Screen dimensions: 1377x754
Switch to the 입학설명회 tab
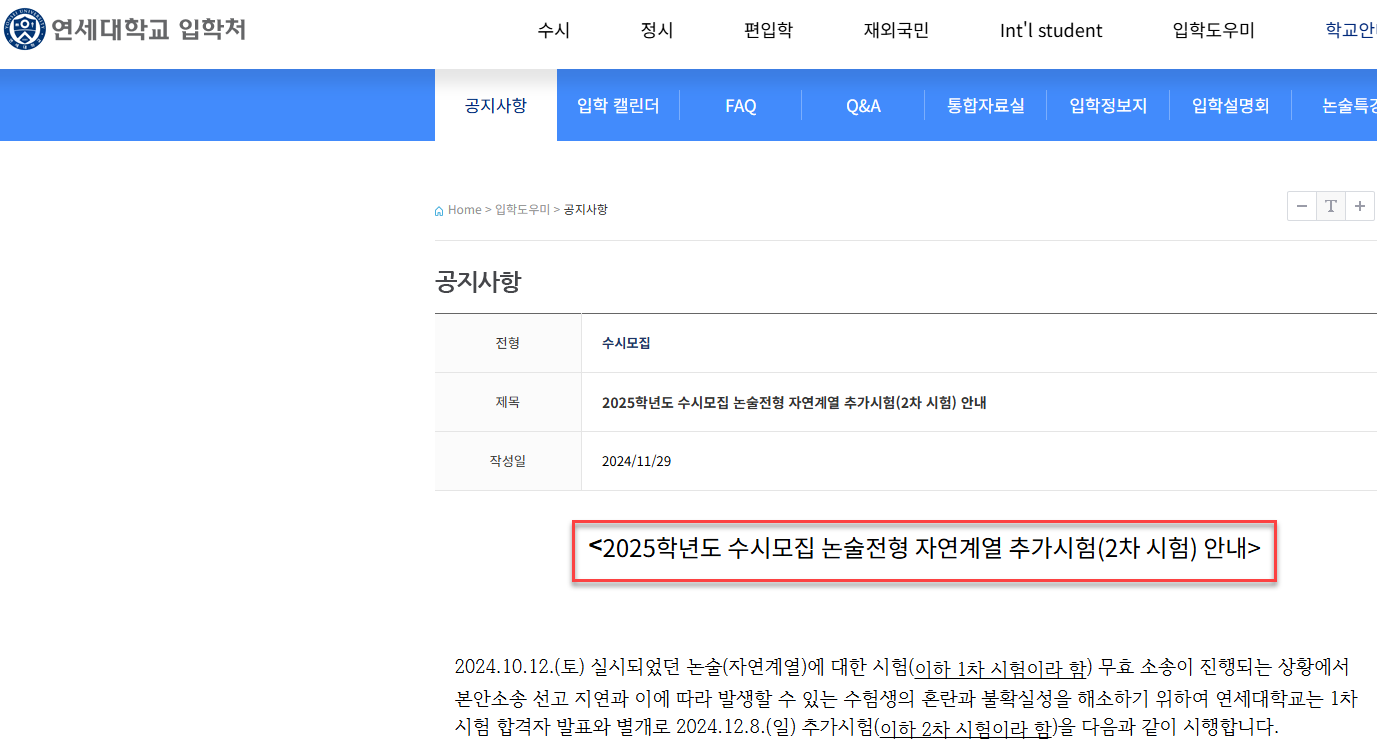coord(1230,104)
